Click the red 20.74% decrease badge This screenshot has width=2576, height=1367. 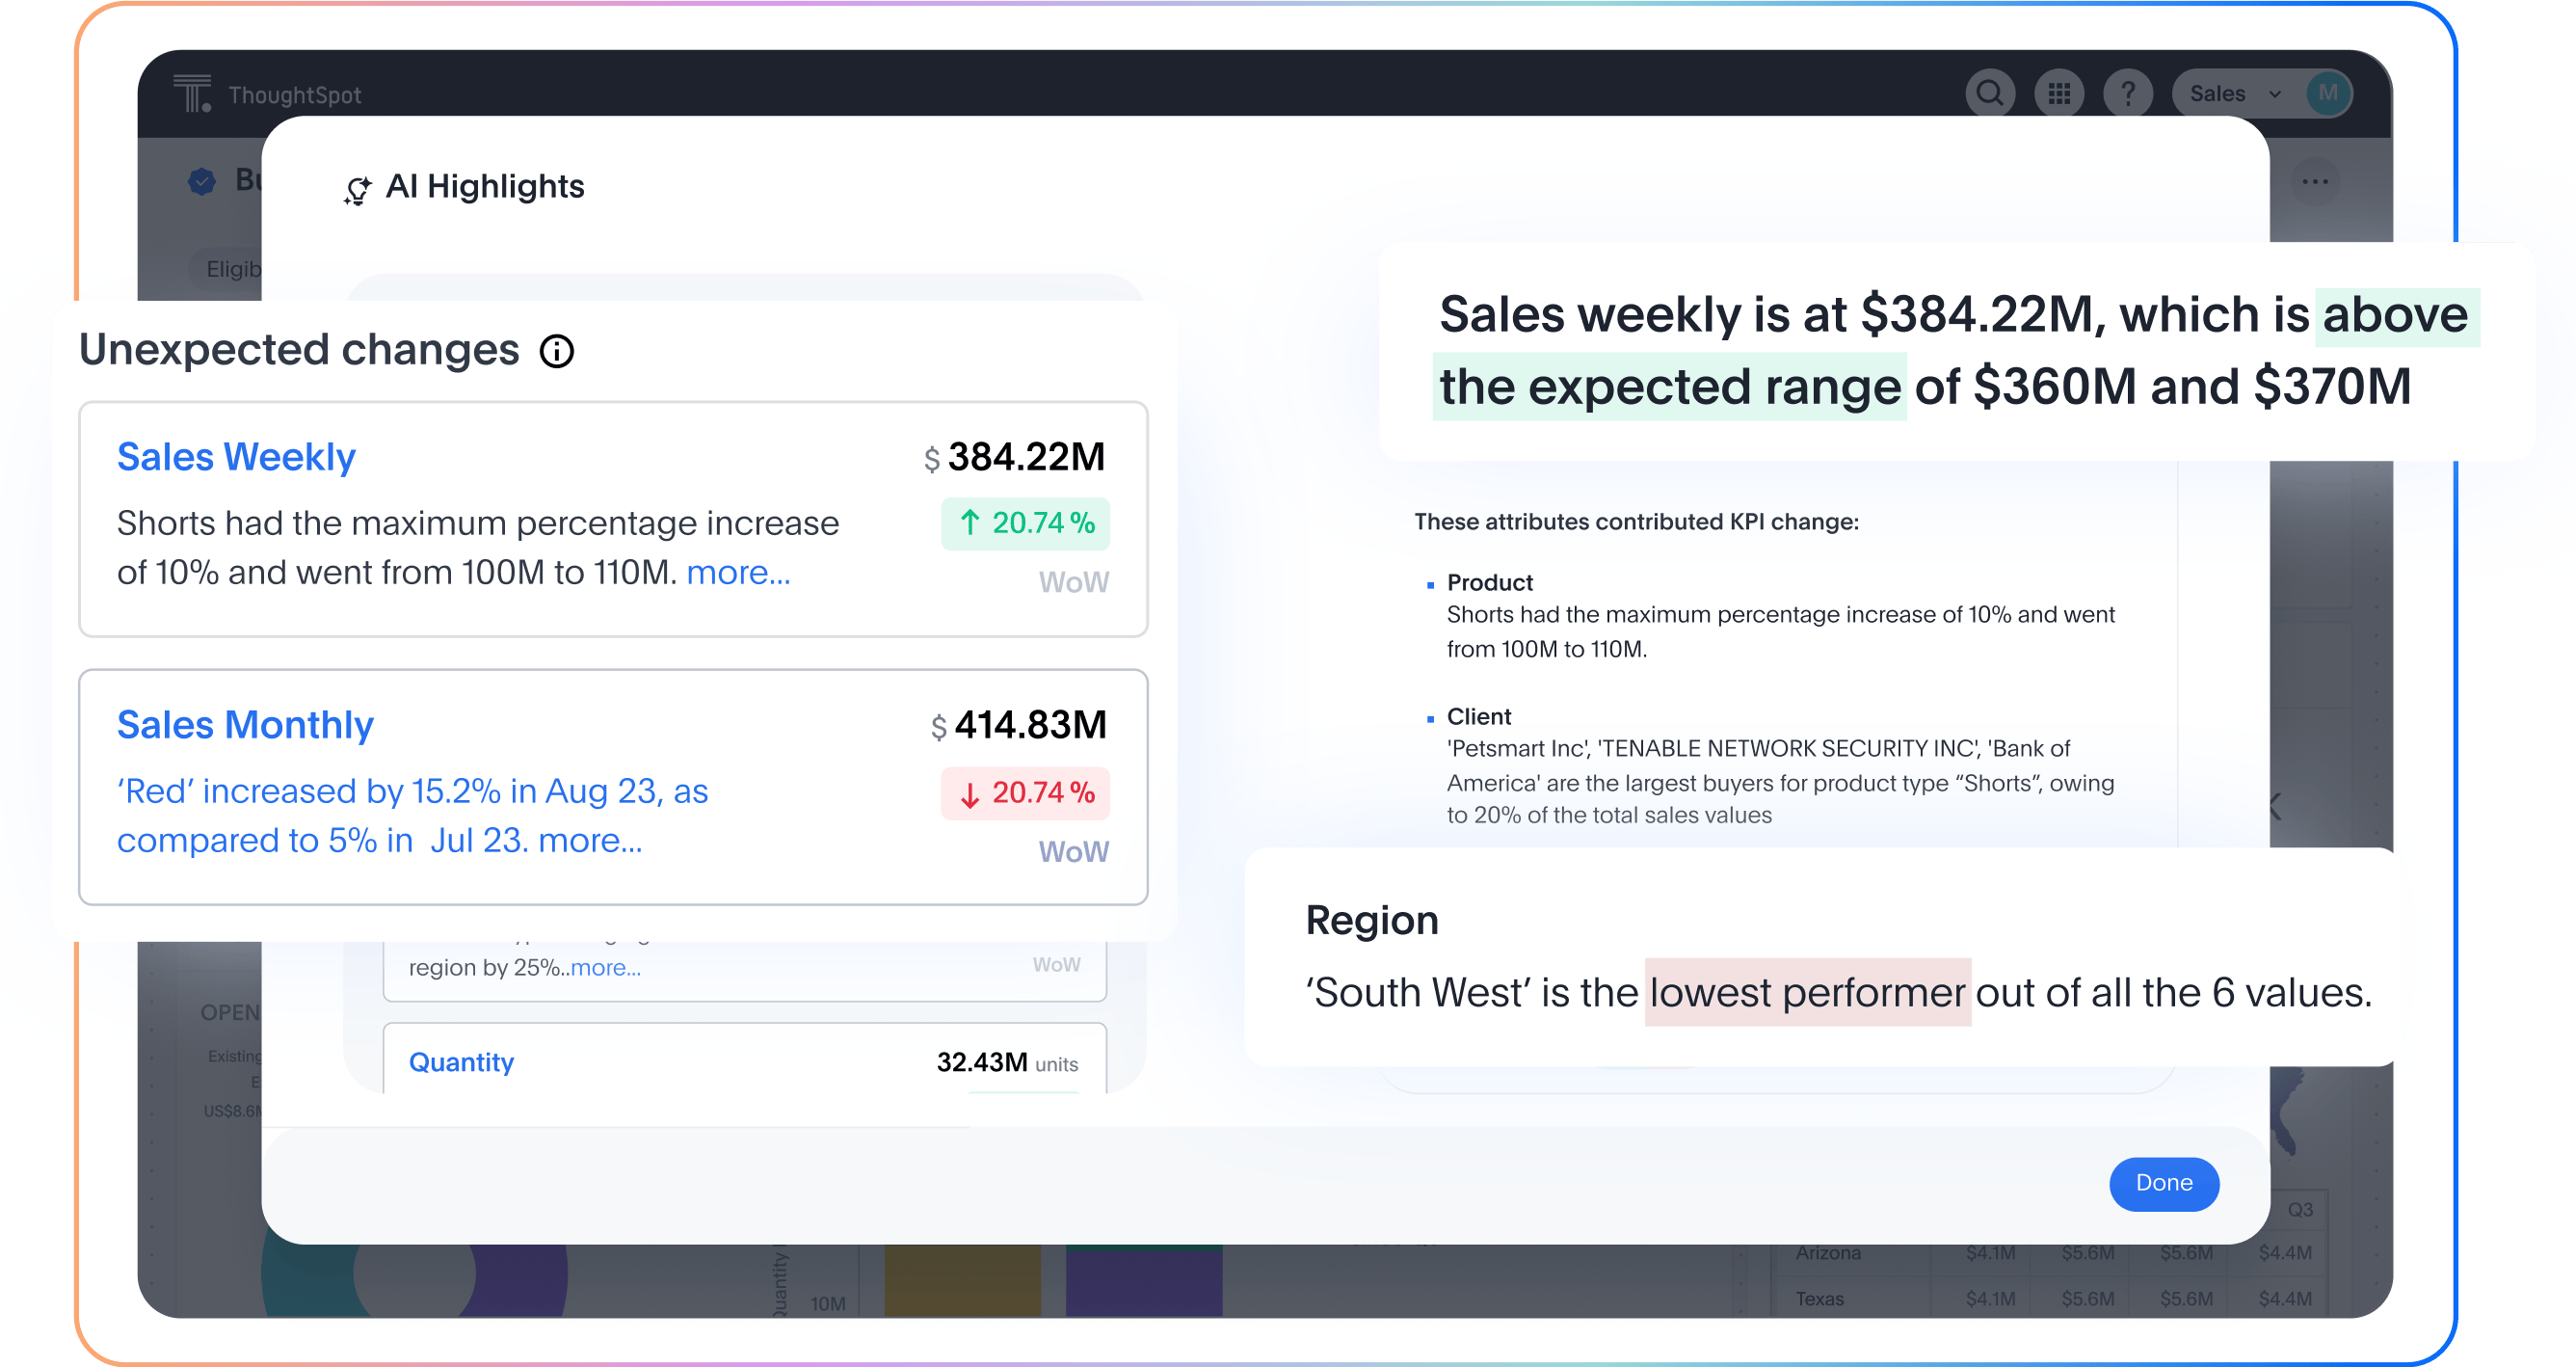tap(1025, 793)
